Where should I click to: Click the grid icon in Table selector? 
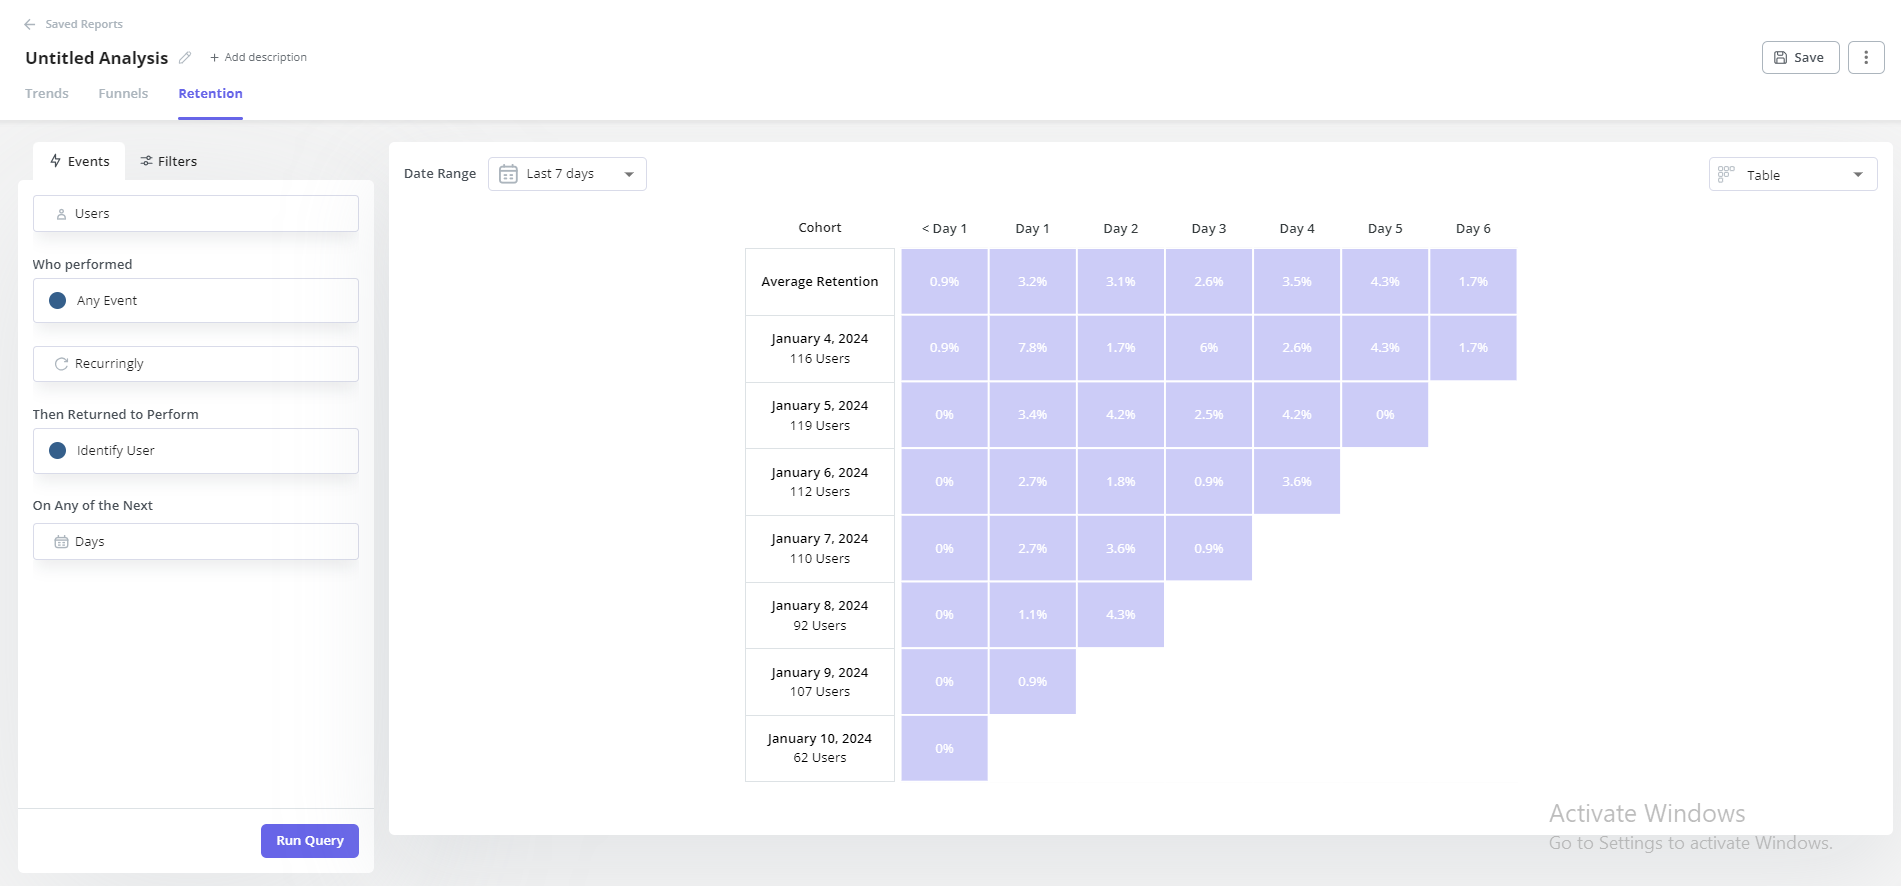pyautogui.click(x=1726, y=174)
